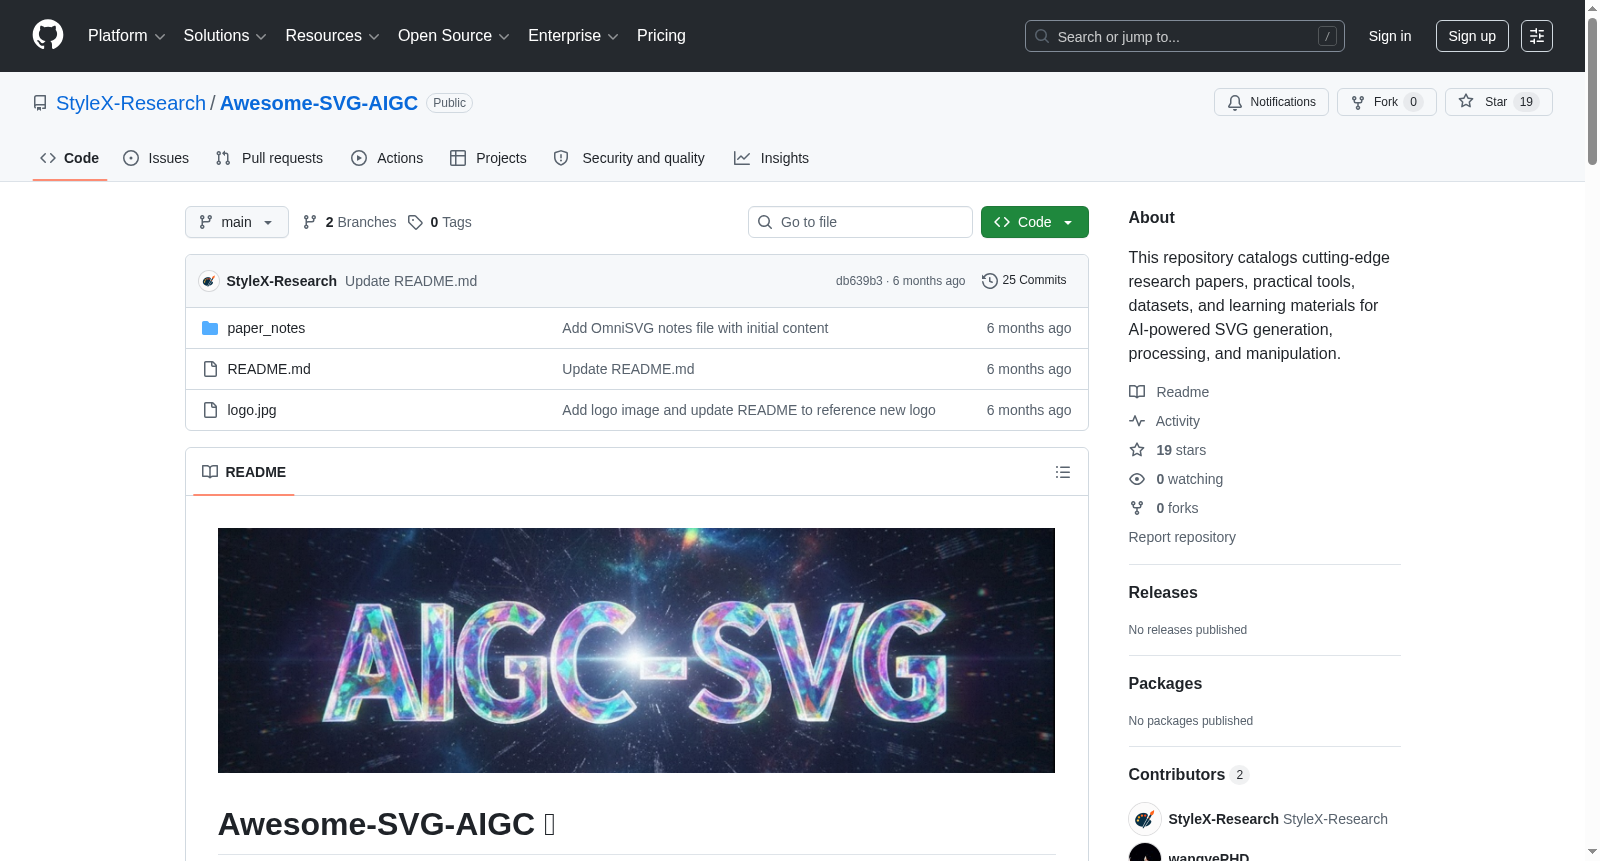Open the Pricing link

coord(661,36)
